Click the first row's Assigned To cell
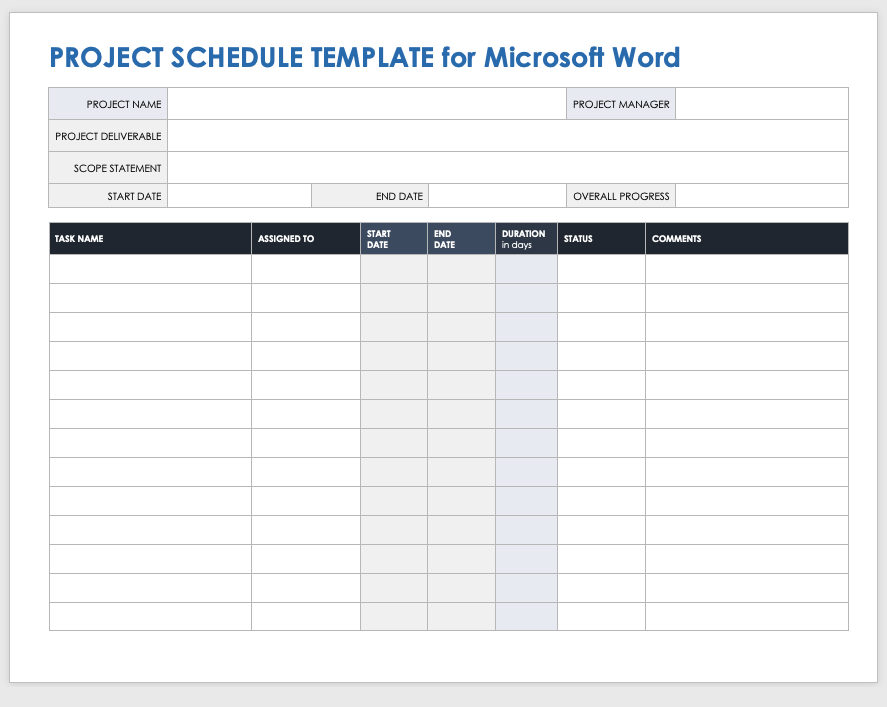Image resolution: width=887 pixels, height=707 pixels. coord(305,269)
